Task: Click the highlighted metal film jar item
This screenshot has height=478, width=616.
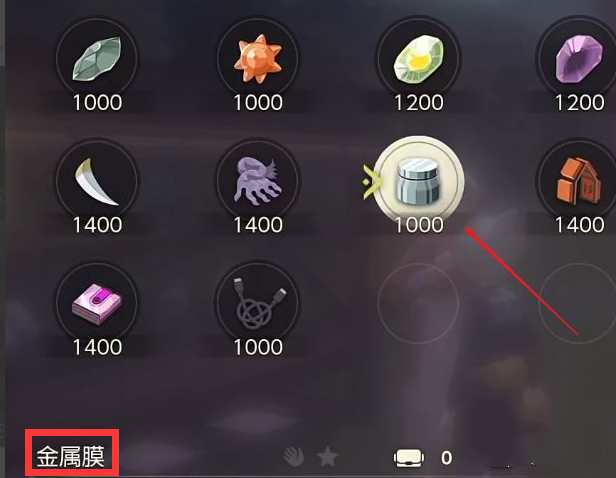Action: (x=418, y=181)
